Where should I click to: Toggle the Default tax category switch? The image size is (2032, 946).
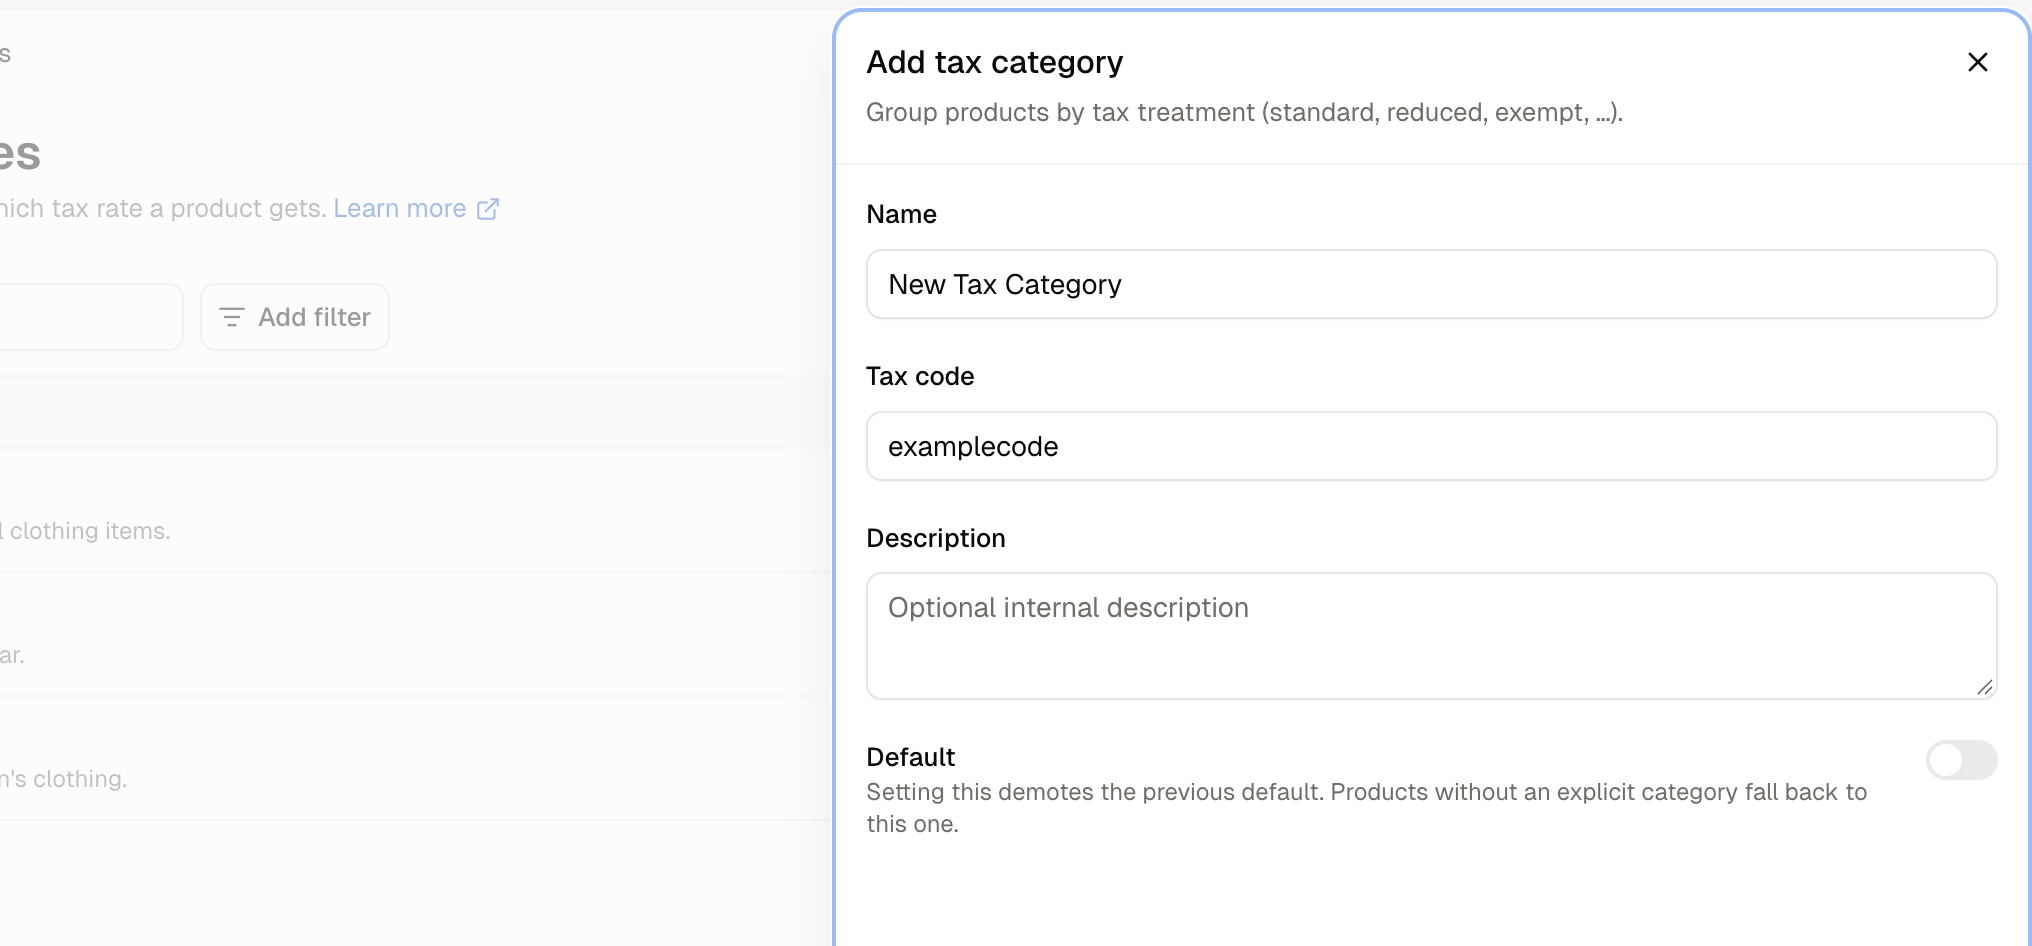(1961, 760)
